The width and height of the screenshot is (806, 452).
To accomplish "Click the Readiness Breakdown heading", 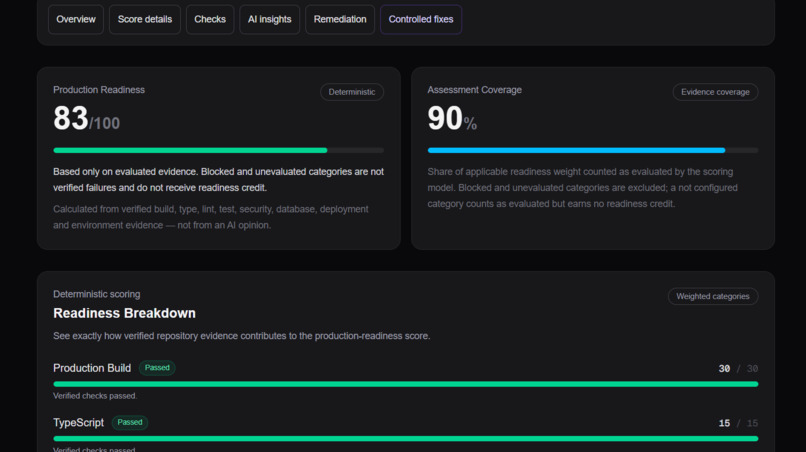I will point(124,313).
